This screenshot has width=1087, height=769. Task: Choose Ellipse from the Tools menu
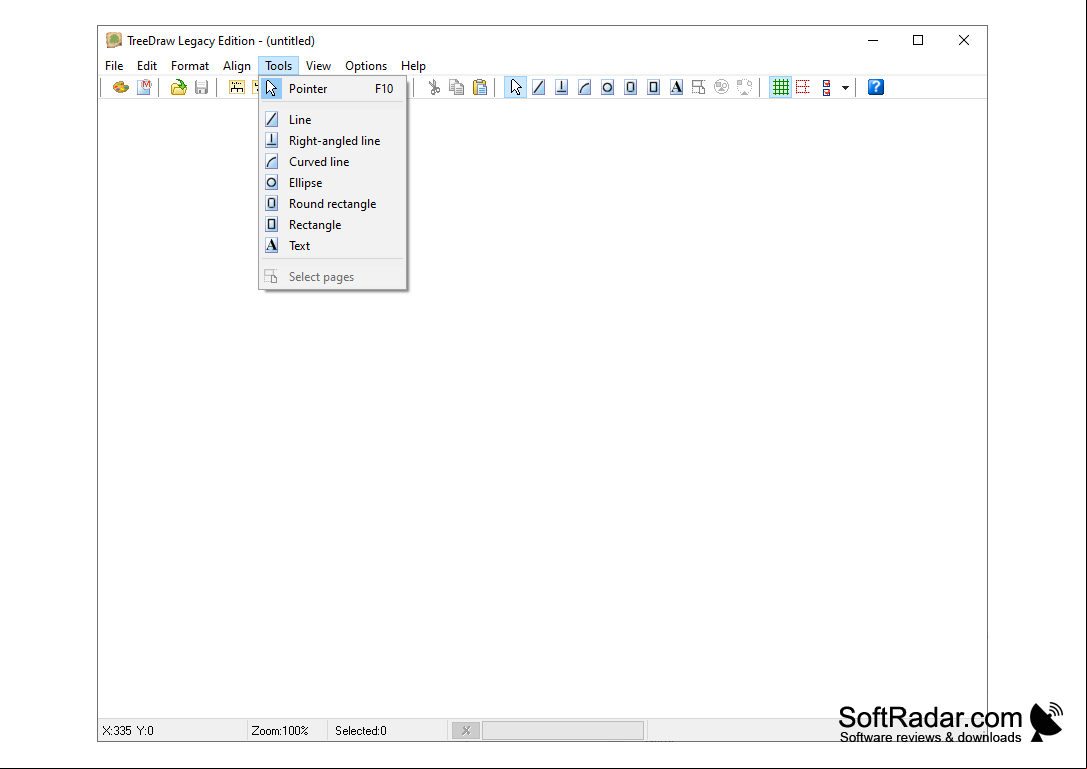[332, 183]
